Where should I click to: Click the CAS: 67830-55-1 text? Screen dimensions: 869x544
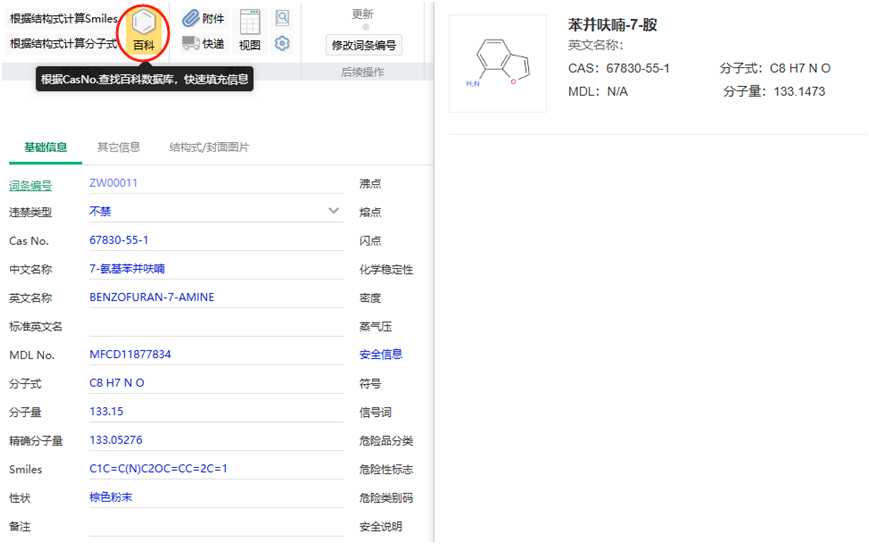(618, 68)
